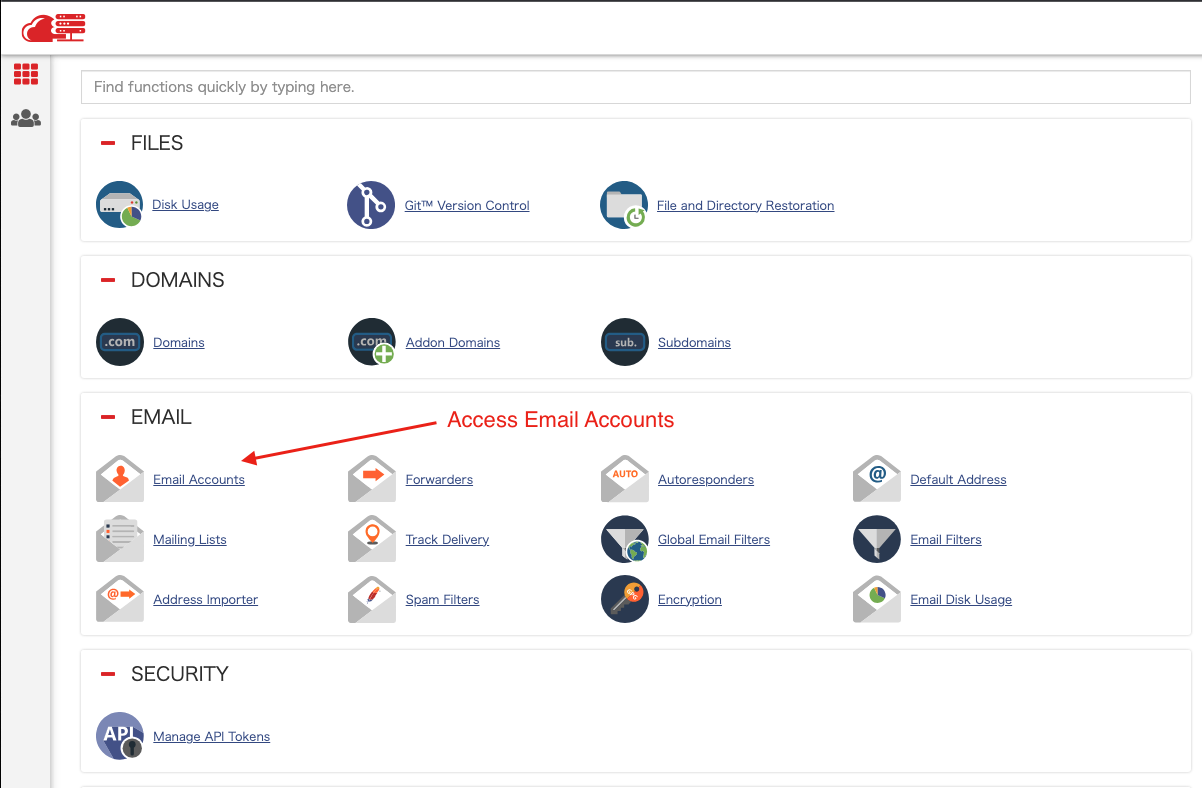Select the Addon Domains icon

tap(371, 342)
